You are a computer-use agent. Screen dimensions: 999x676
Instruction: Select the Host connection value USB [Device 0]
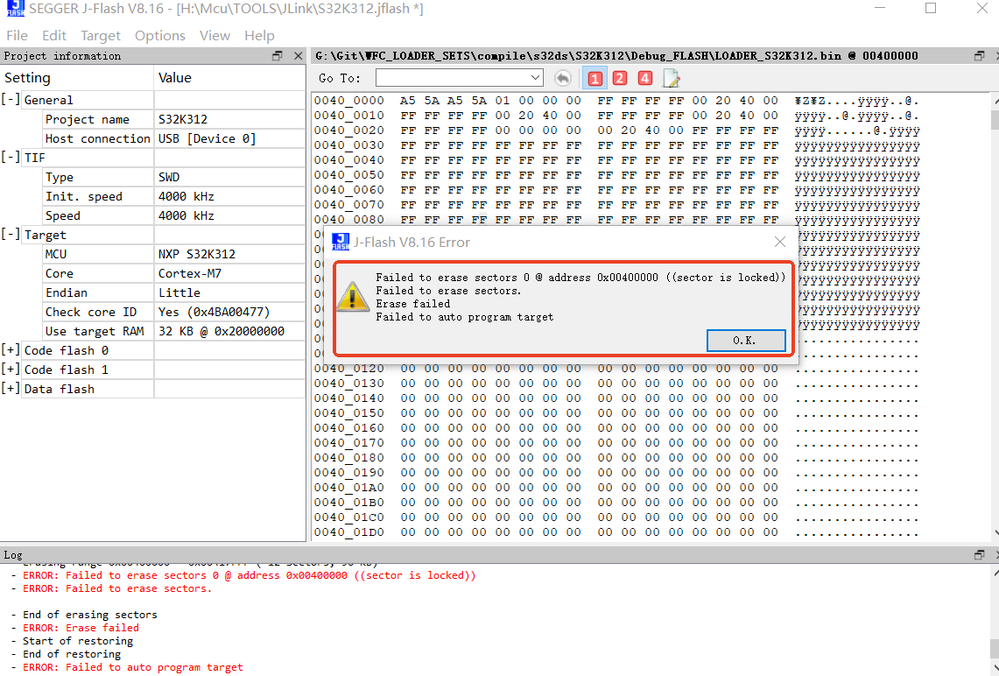tap(207, 138)
